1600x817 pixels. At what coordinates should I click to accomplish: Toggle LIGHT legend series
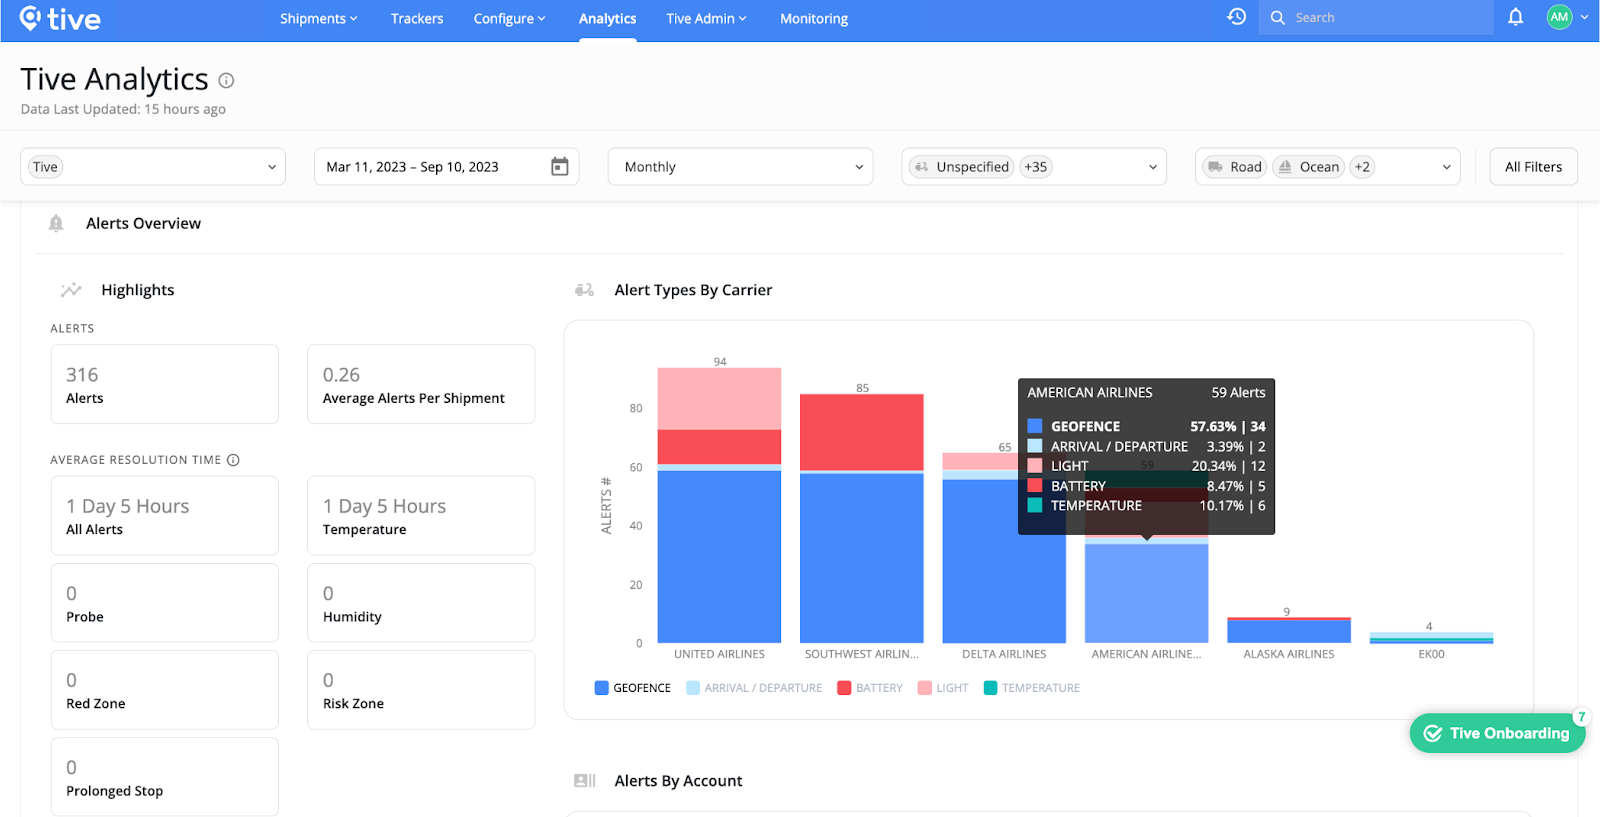pyautogui.click(x=943, y=688)
